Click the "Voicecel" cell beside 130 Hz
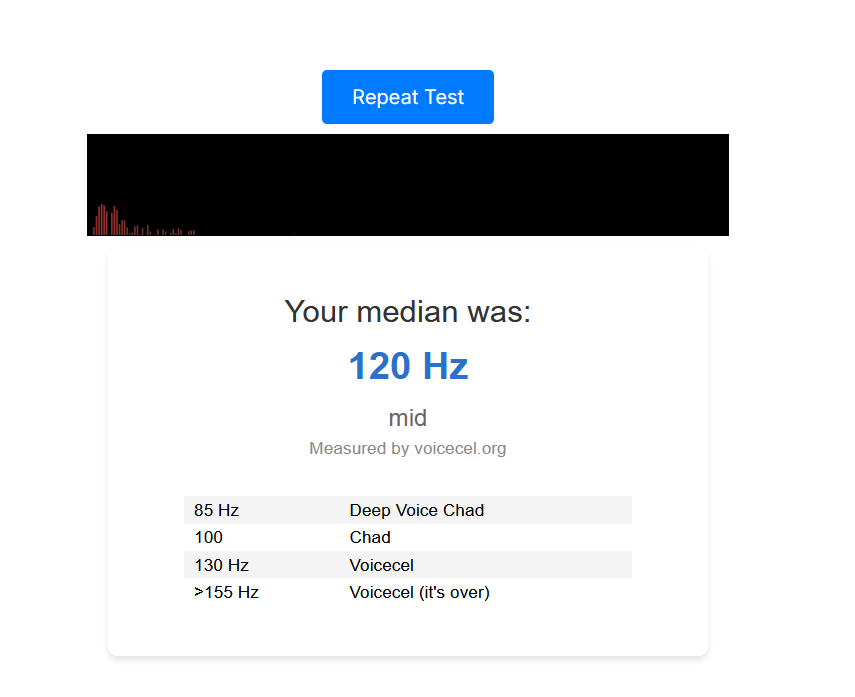Viewport: 855px width, 697px height. coord(382,565)
